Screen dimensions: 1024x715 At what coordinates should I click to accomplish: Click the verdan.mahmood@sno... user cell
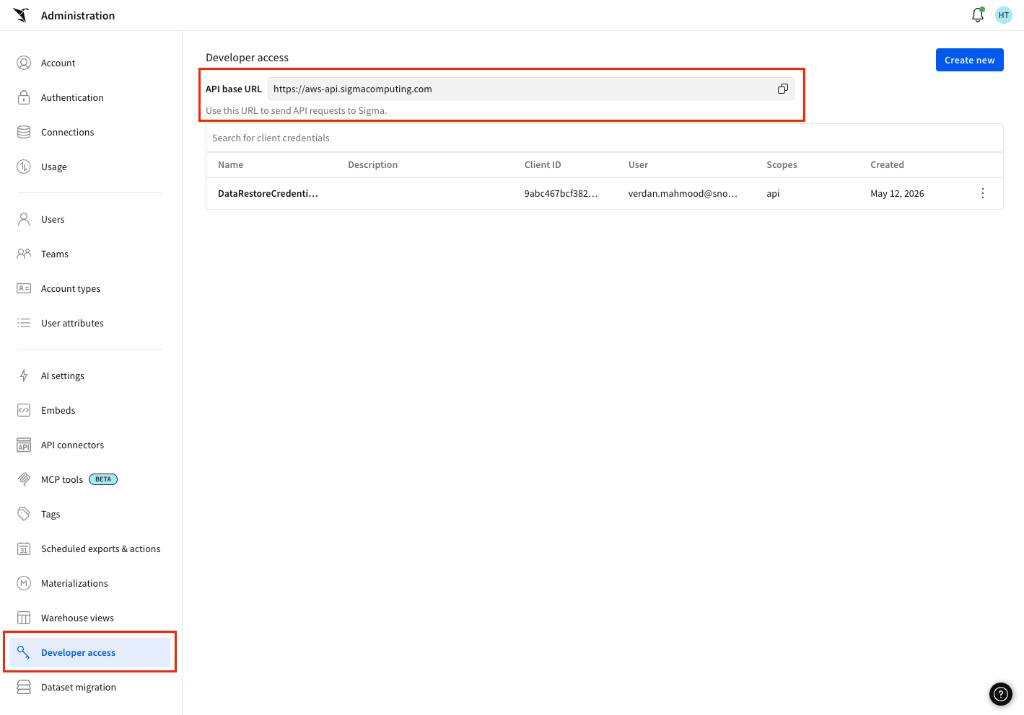(x=682, y=193)
